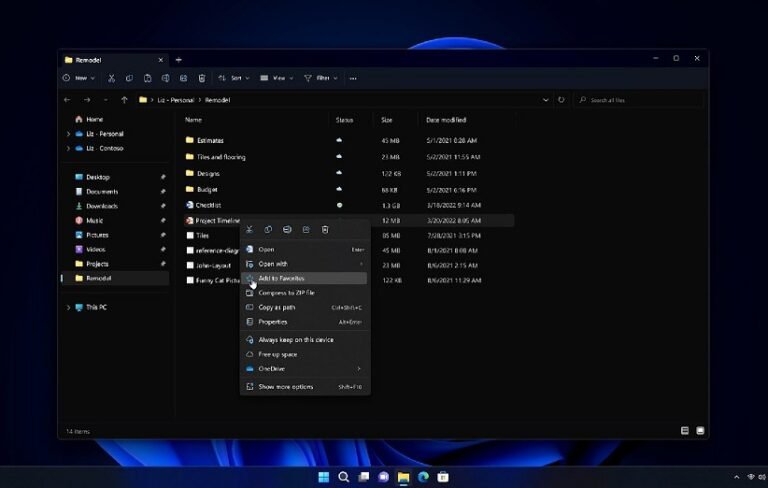Click the Cut icon in the command bar
This screenshot has height=488, width=768.
111,78
